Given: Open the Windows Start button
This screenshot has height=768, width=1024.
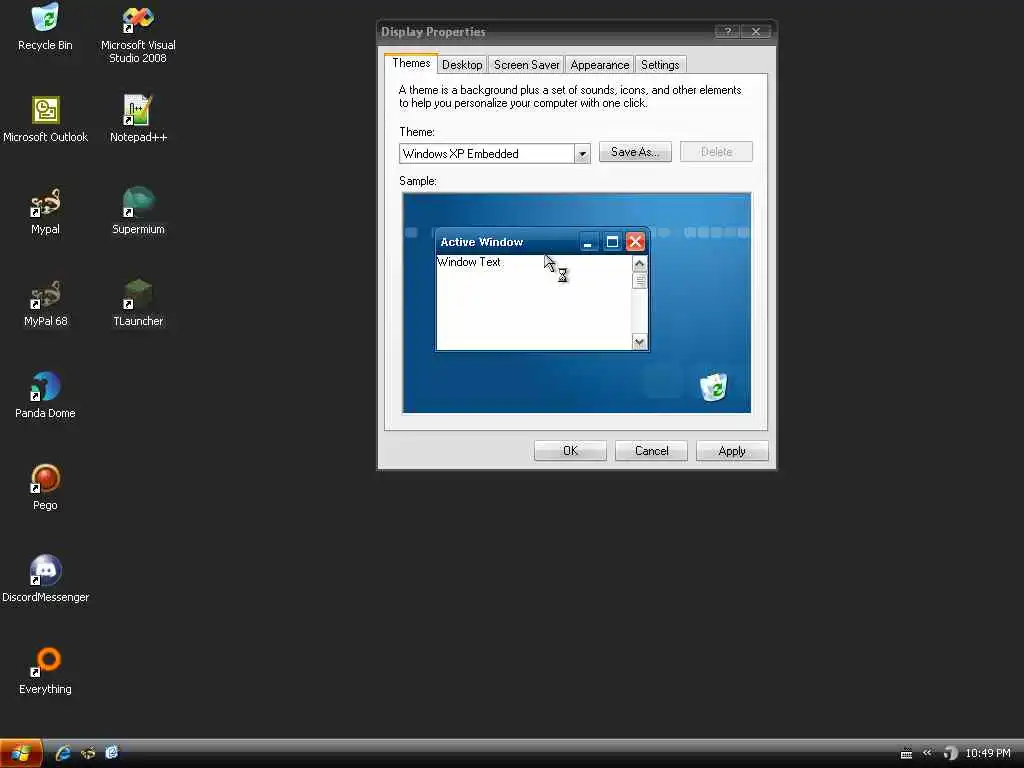Looking at the screenshot, I should point(21,753).
